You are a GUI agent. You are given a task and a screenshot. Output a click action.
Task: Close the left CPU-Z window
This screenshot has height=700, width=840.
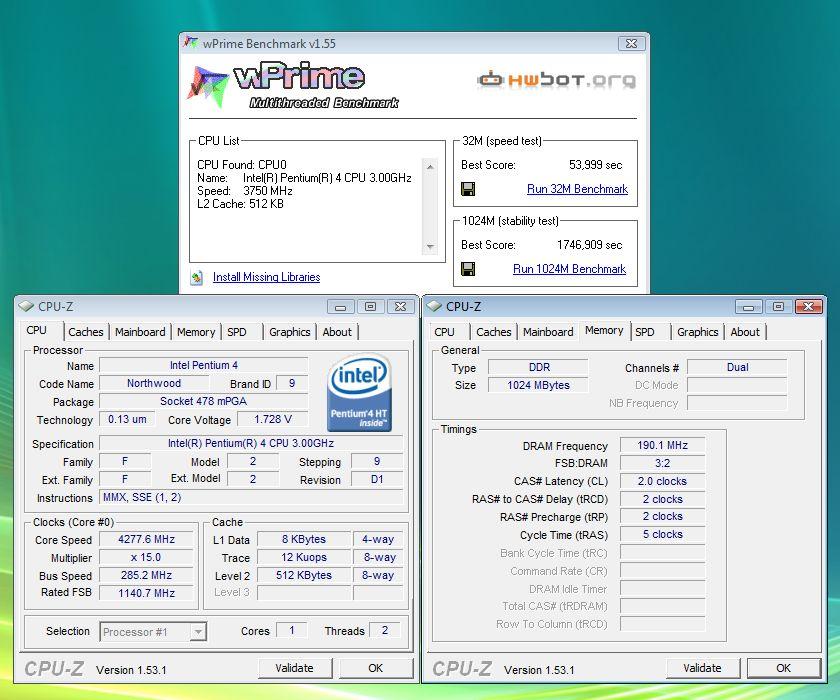click(400, 307)
